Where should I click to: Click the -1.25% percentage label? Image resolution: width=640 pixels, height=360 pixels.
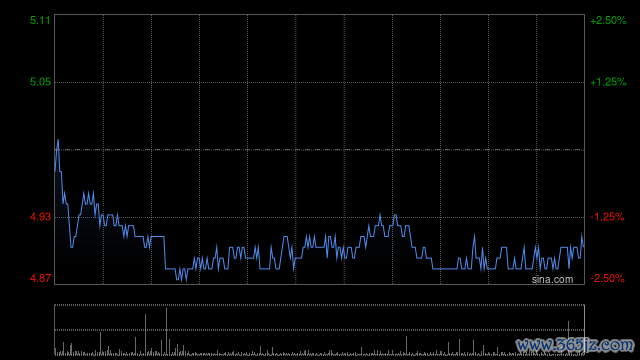click(x=607, y=217)
